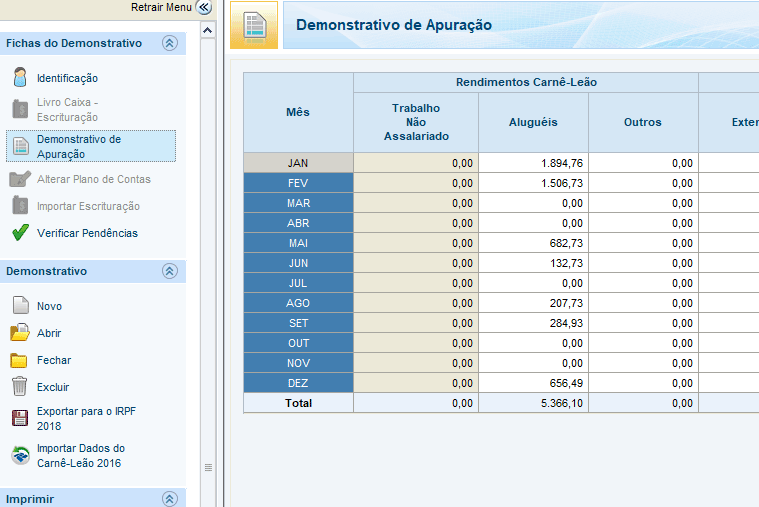Select the MAI month row header
Screen dimensions: 759x507
coord(298,243)
